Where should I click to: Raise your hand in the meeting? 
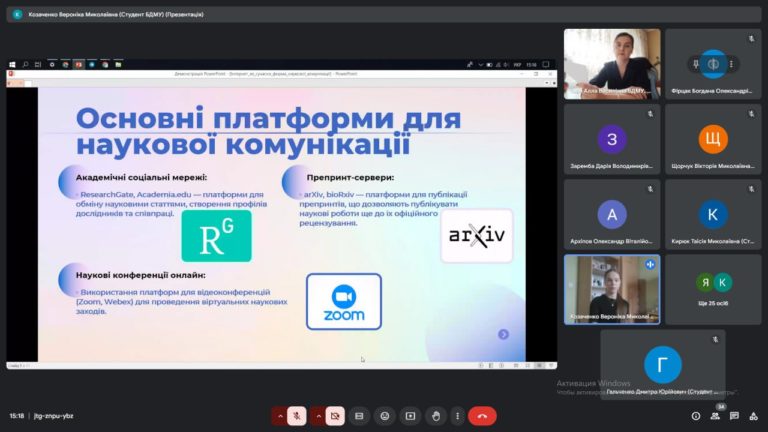point(434,415)
